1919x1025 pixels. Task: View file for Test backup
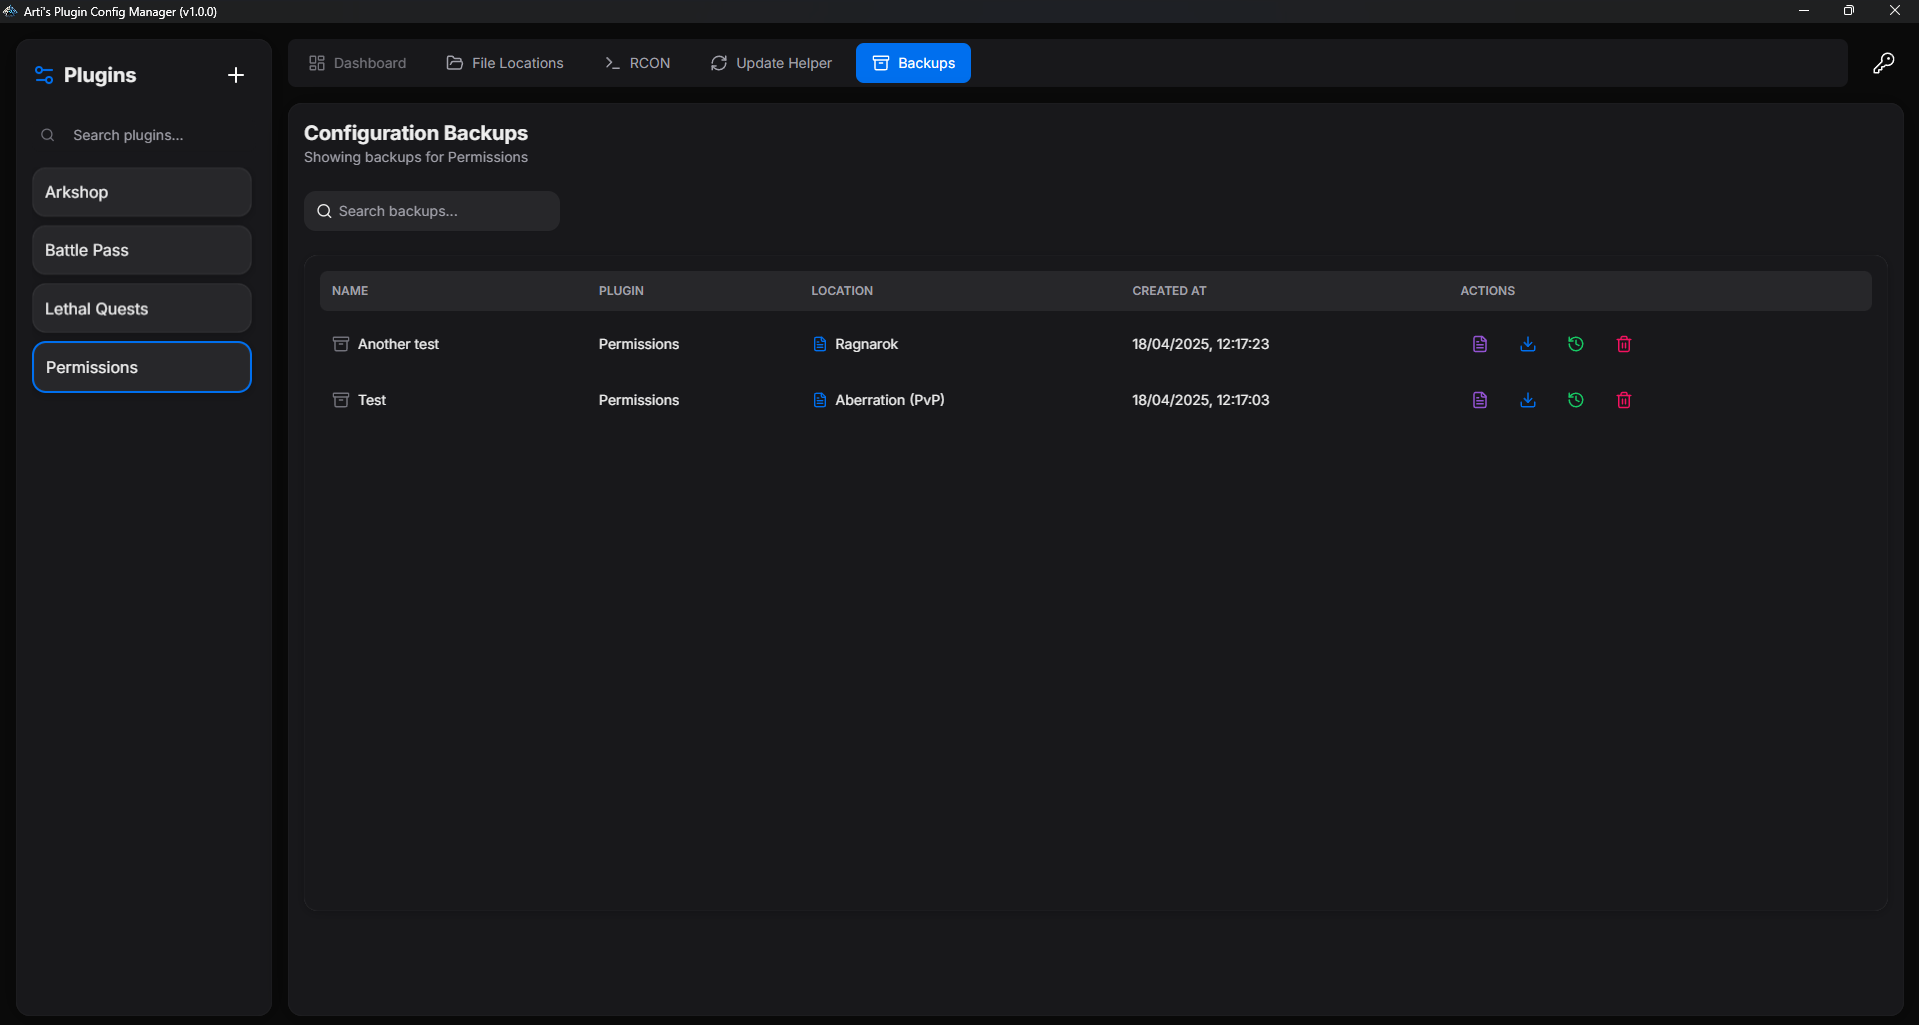tap(1480, 400)
